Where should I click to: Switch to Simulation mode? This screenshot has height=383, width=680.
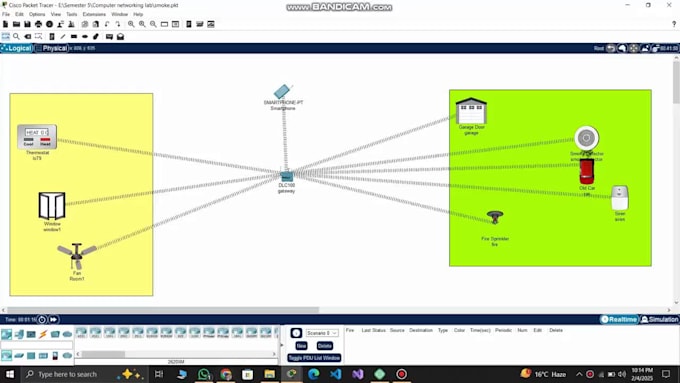click(x=659, y=319)
